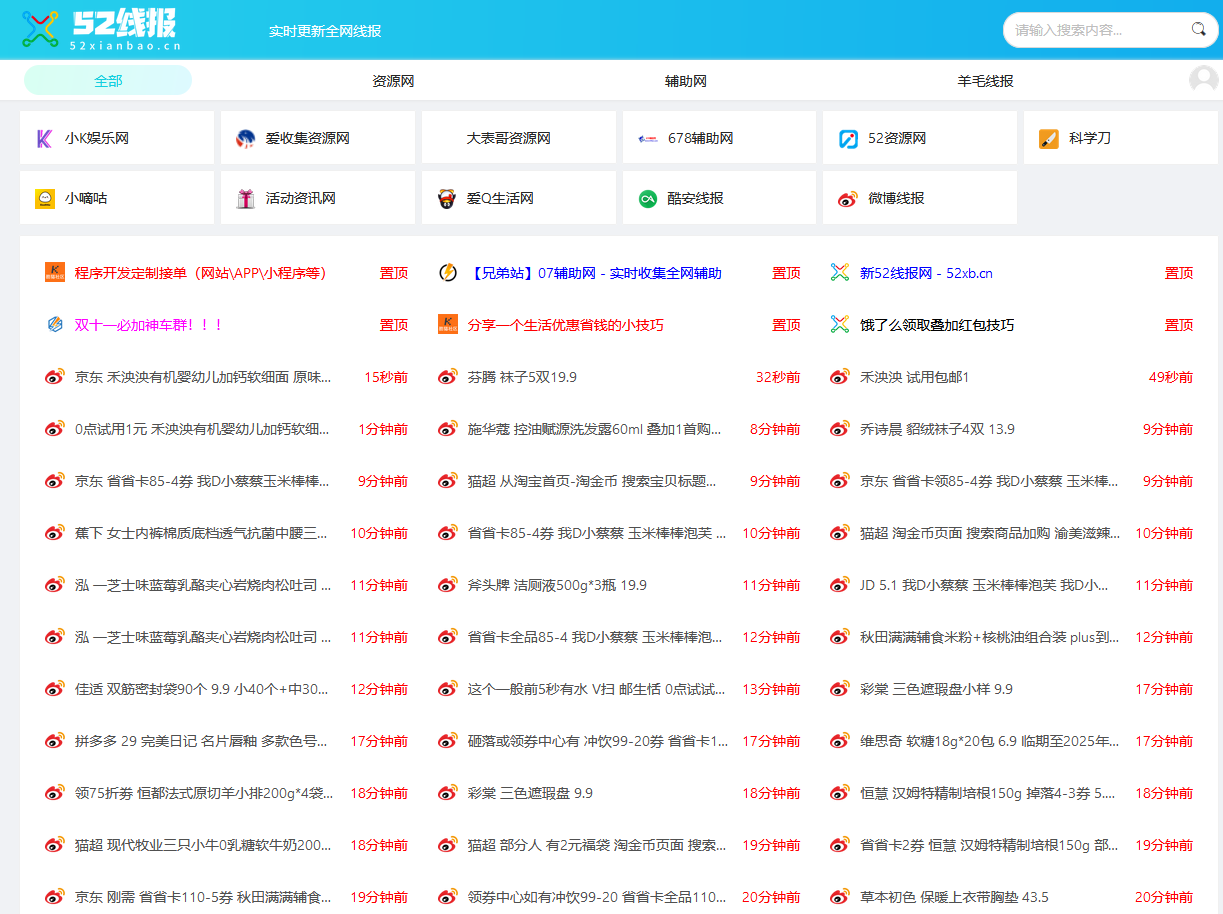Open the user avatar icon
The image size is (1223, 914).
point(1203,80)
